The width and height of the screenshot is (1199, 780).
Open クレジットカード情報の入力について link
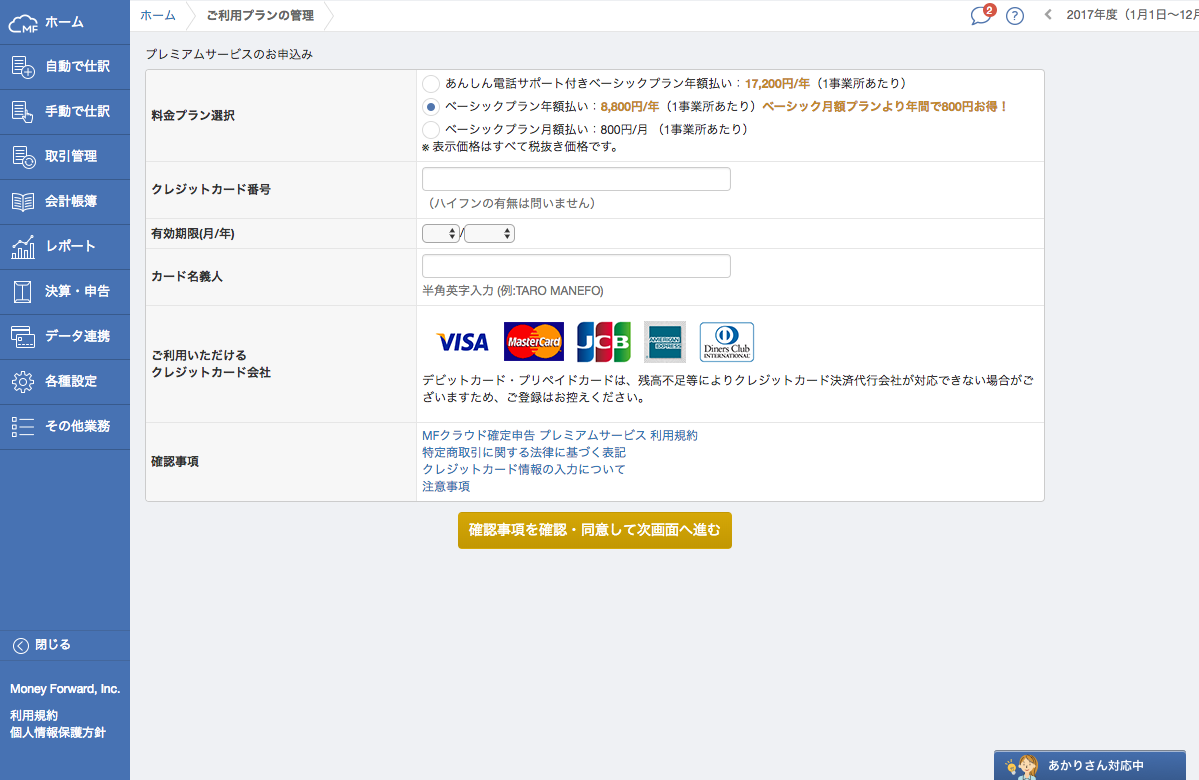tap(524, 469)
